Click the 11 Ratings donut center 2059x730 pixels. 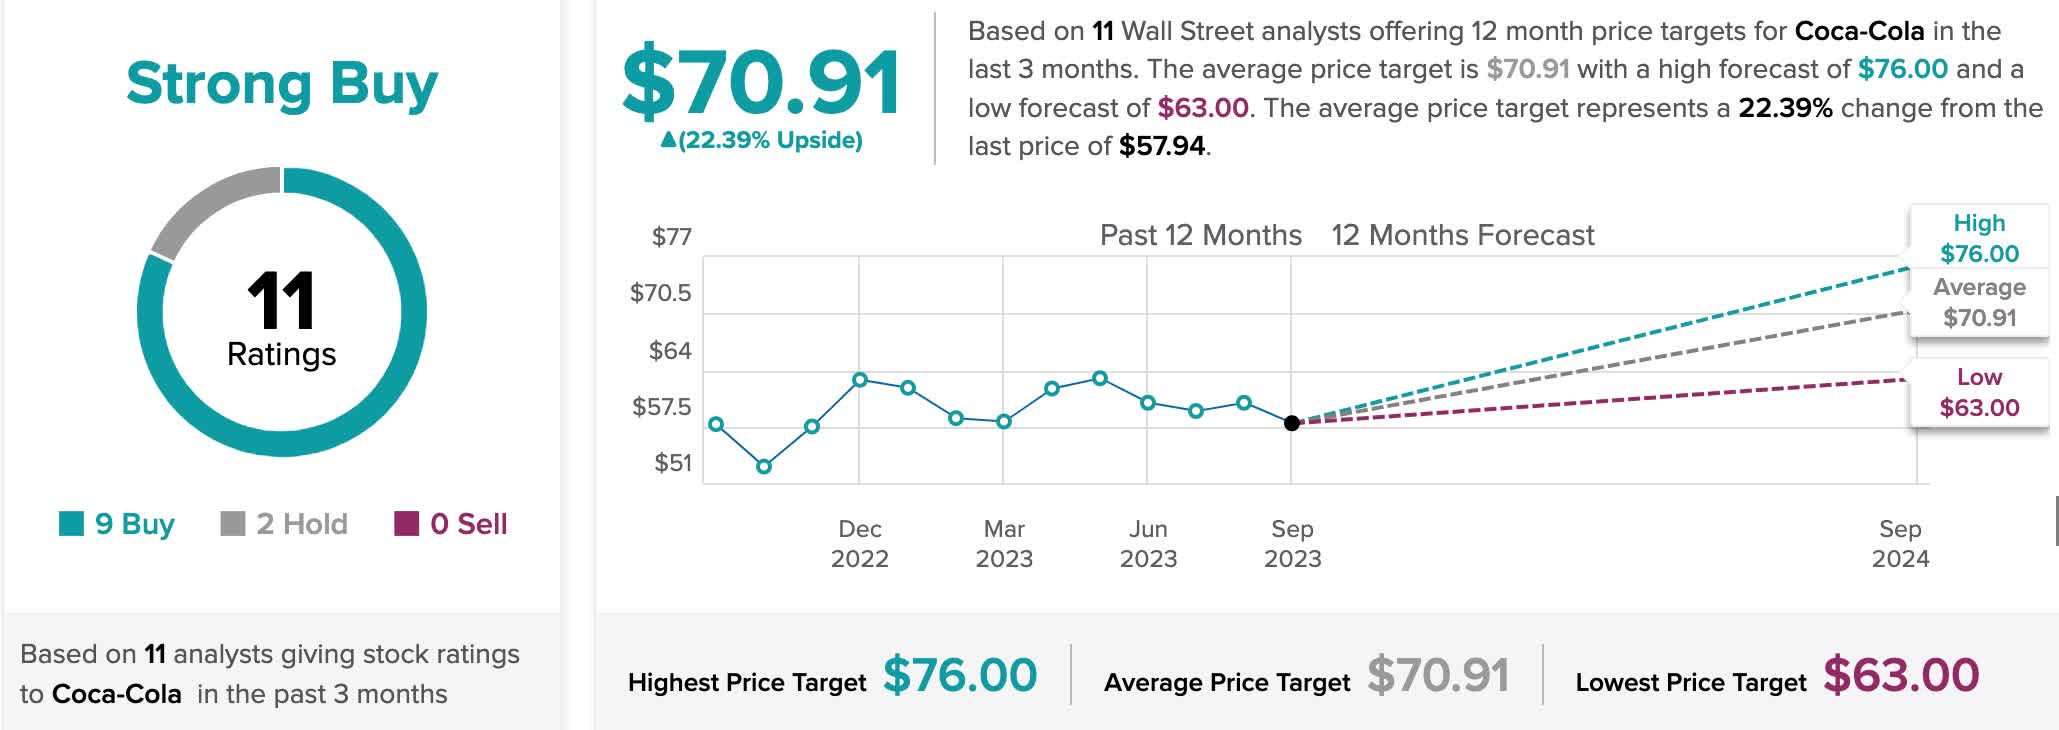point(282,315)
